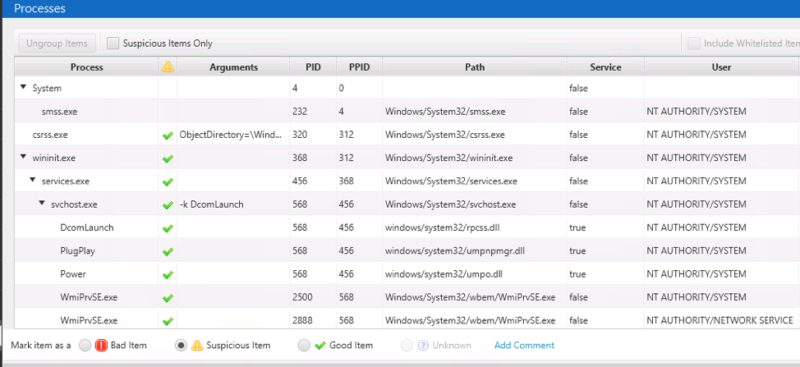The height and width of the screenshot is (367, 800).
Task: Click the Ungroup Items button
Action: pyautogui.click(x=57, y=43)
